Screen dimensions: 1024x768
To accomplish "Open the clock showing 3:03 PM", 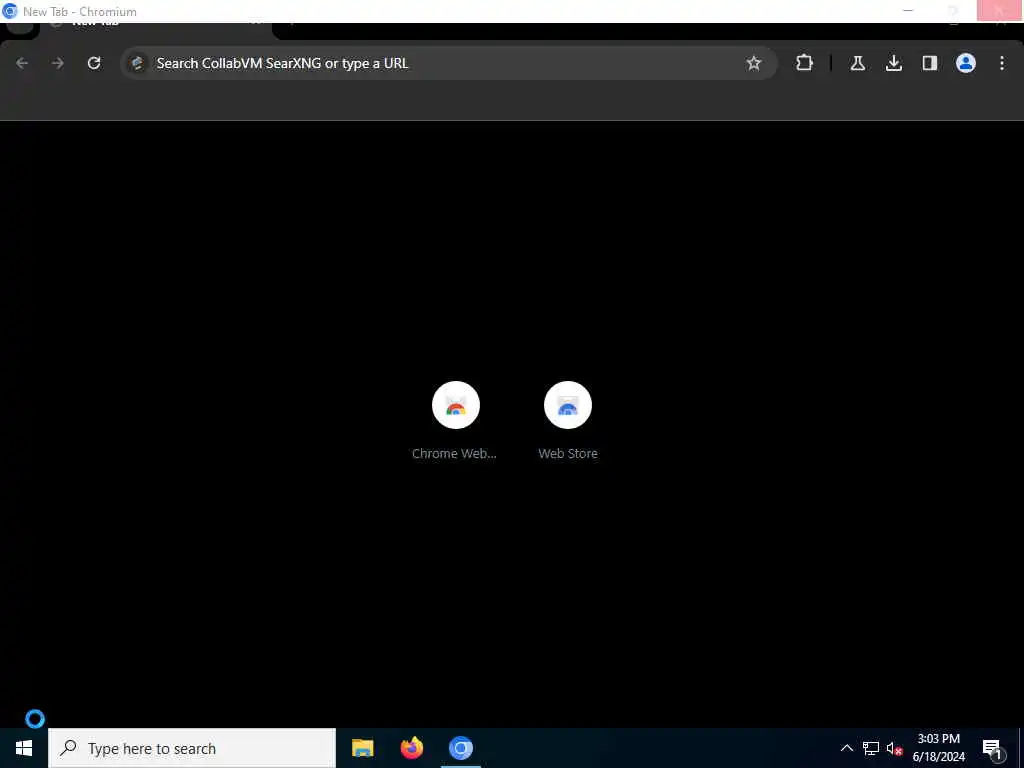I will coord(938,748).
